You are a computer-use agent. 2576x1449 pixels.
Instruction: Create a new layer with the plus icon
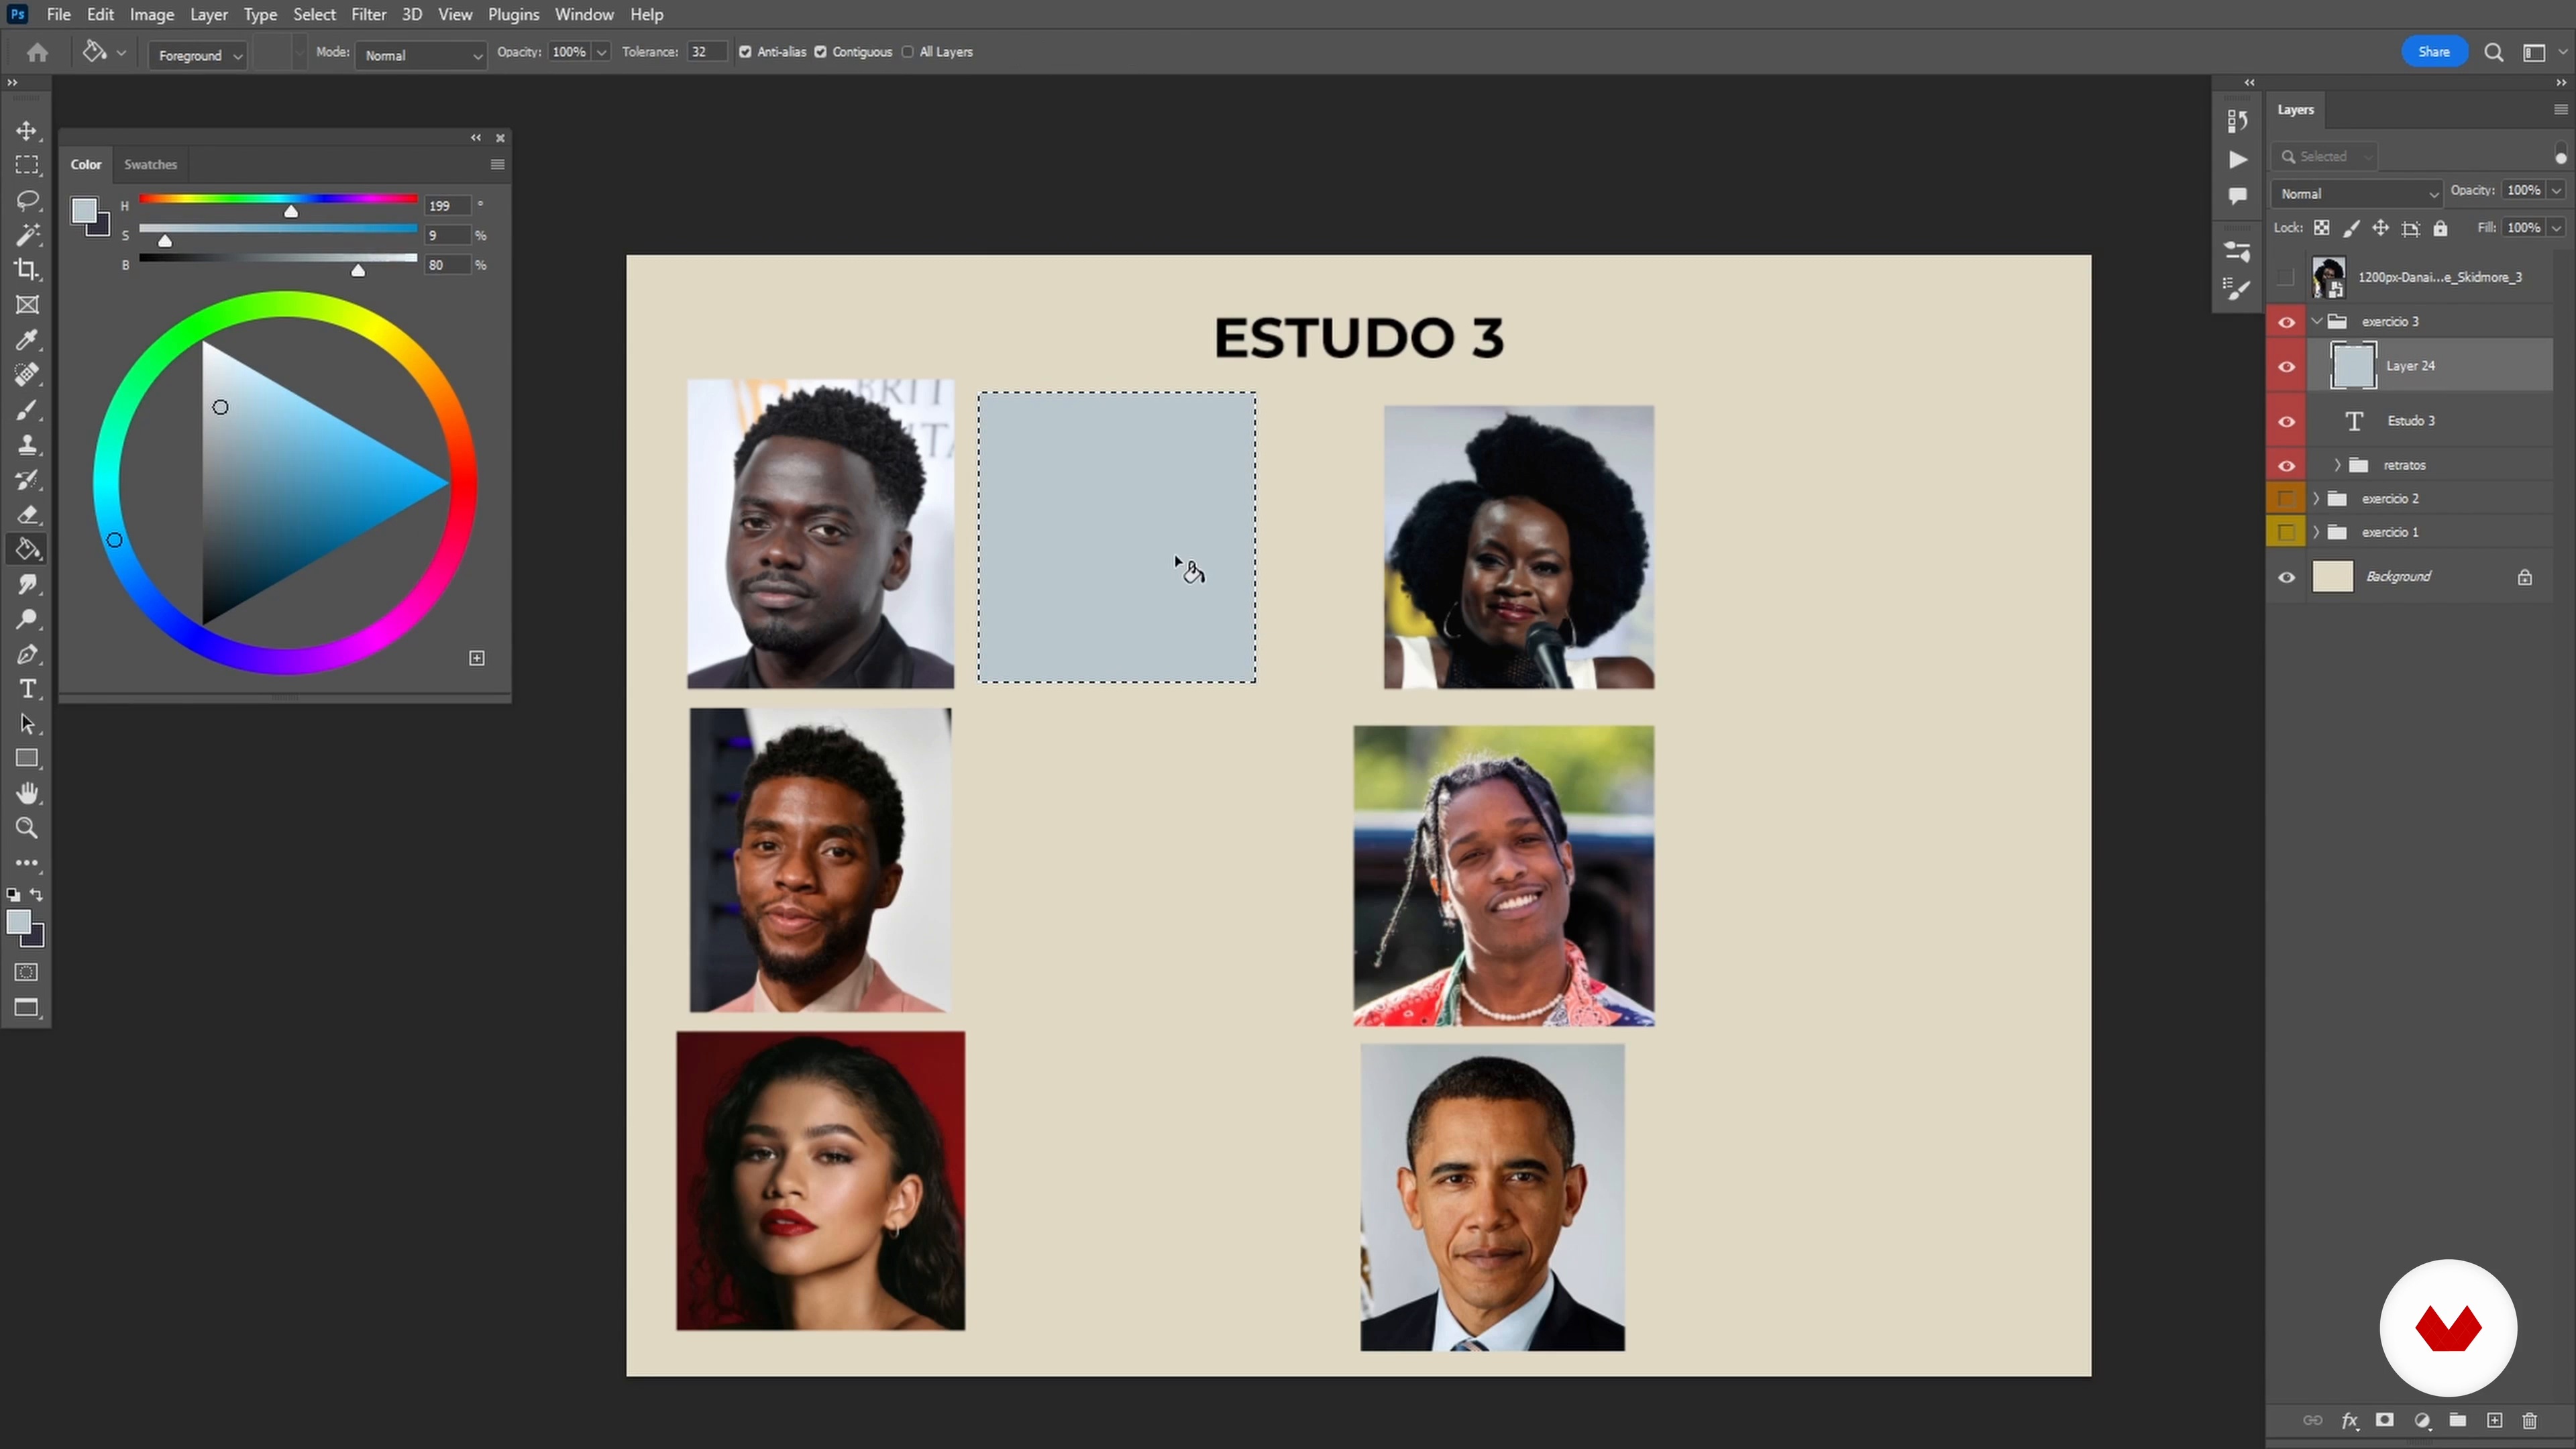[x=2494, y=1420]
